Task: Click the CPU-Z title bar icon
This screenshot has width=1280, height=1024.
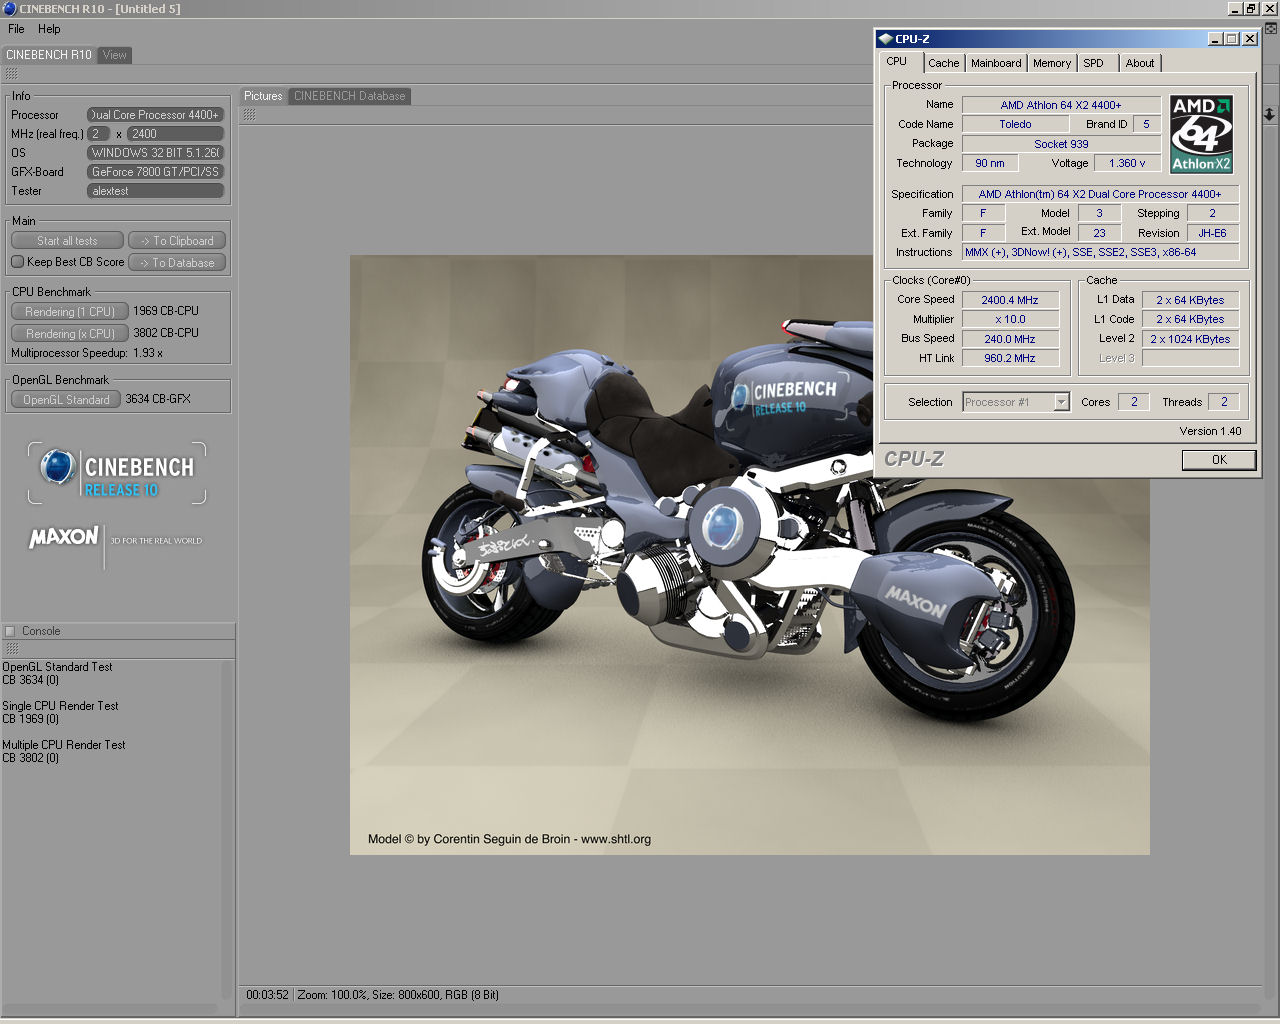Action: click(885, 39)
